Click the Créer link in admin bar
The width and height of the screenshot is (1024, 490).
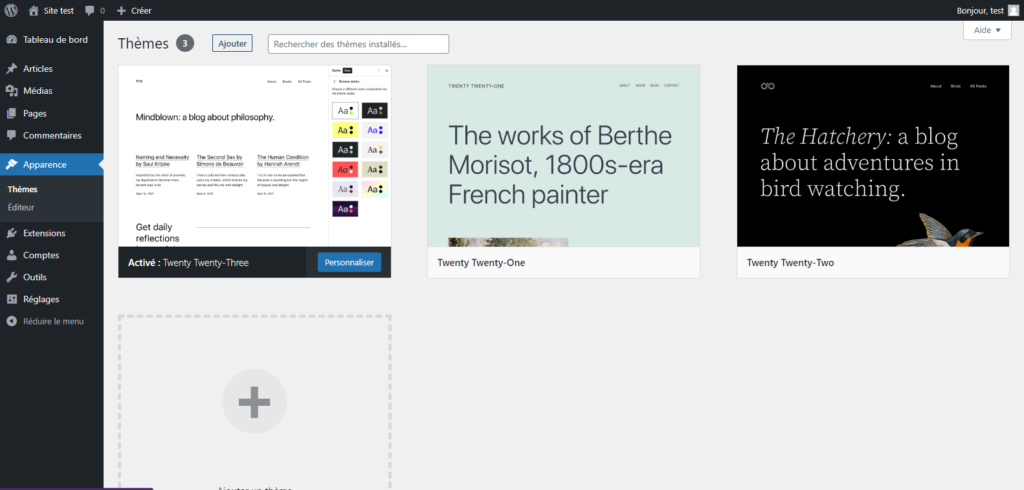pyautogui.click(x=141, y=11)
